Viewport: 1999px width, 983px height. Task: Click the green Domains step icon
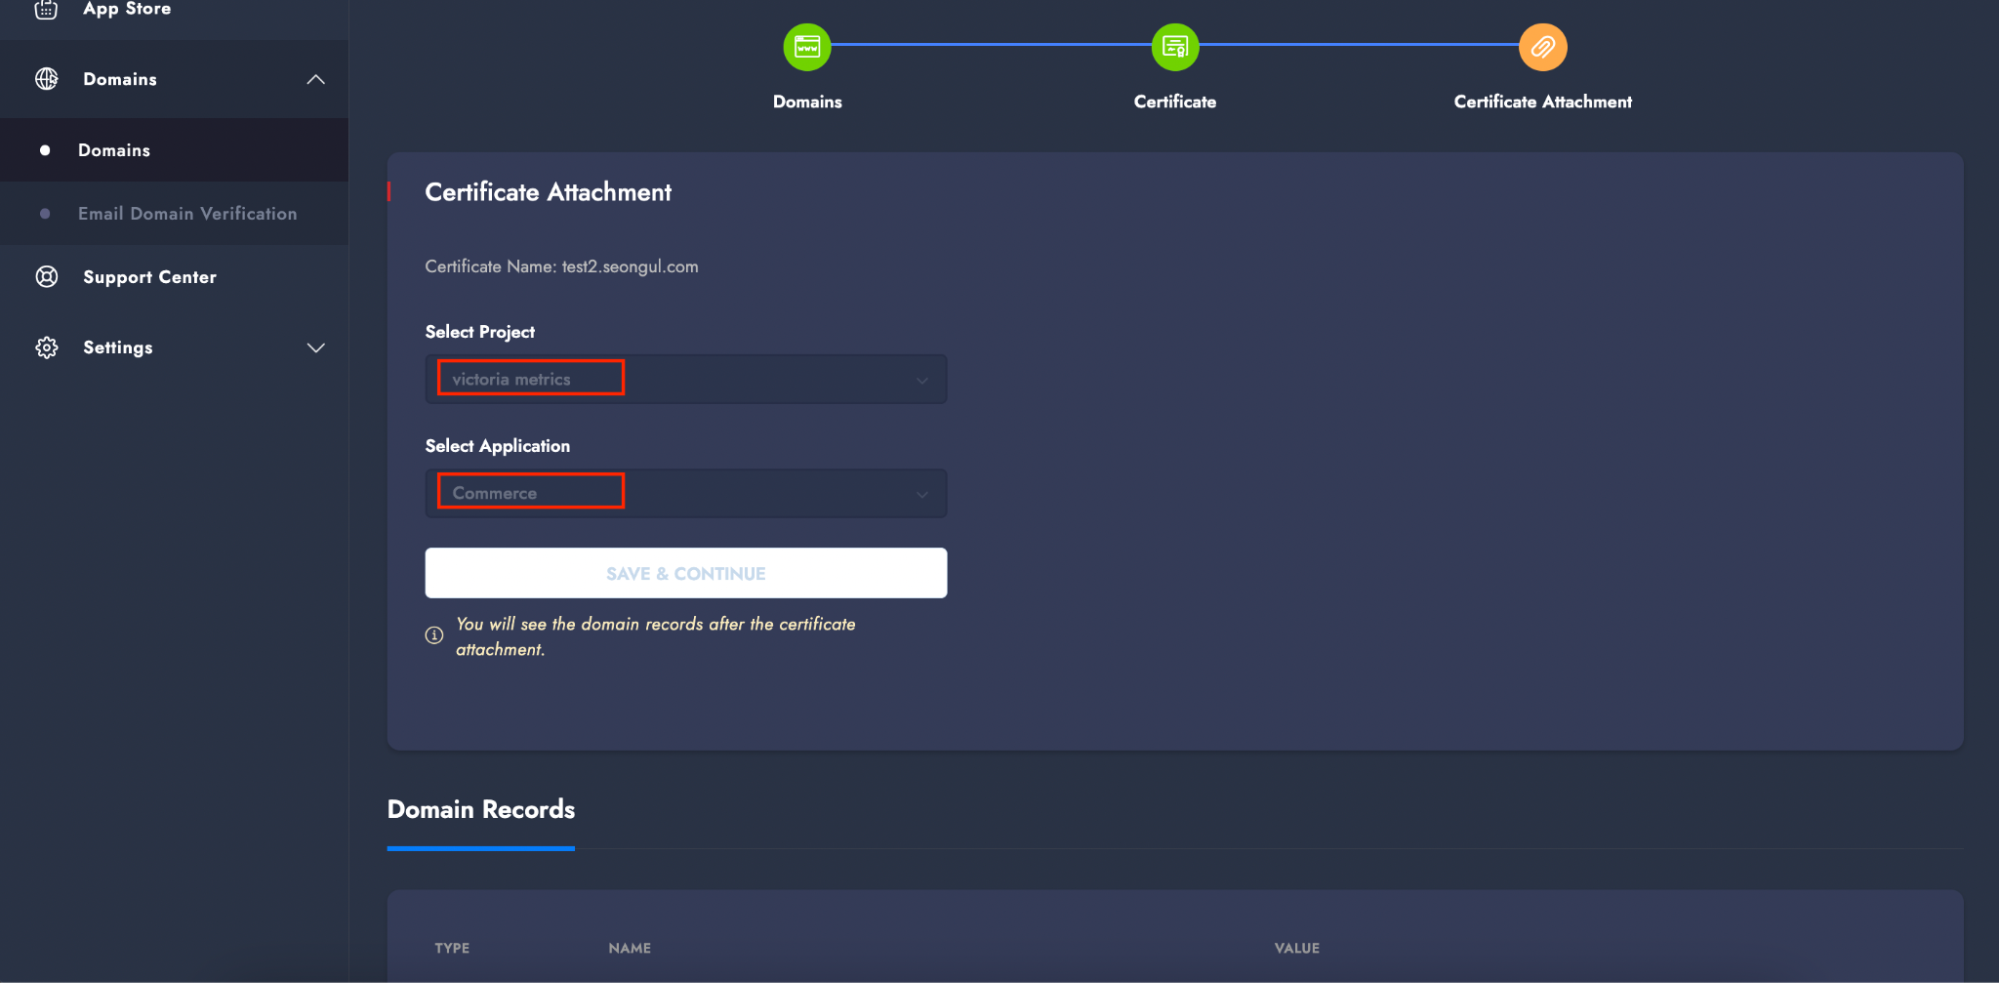point(806,47)
